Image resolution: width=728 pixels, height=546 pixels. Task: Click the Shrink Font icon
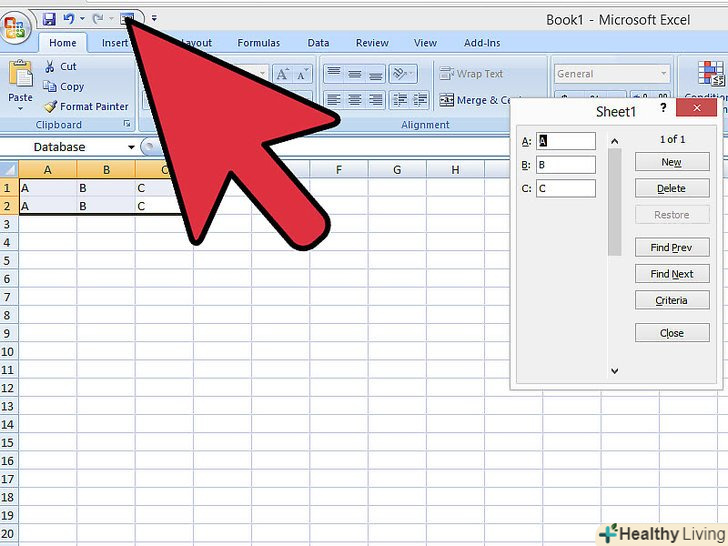pos(302,74)
